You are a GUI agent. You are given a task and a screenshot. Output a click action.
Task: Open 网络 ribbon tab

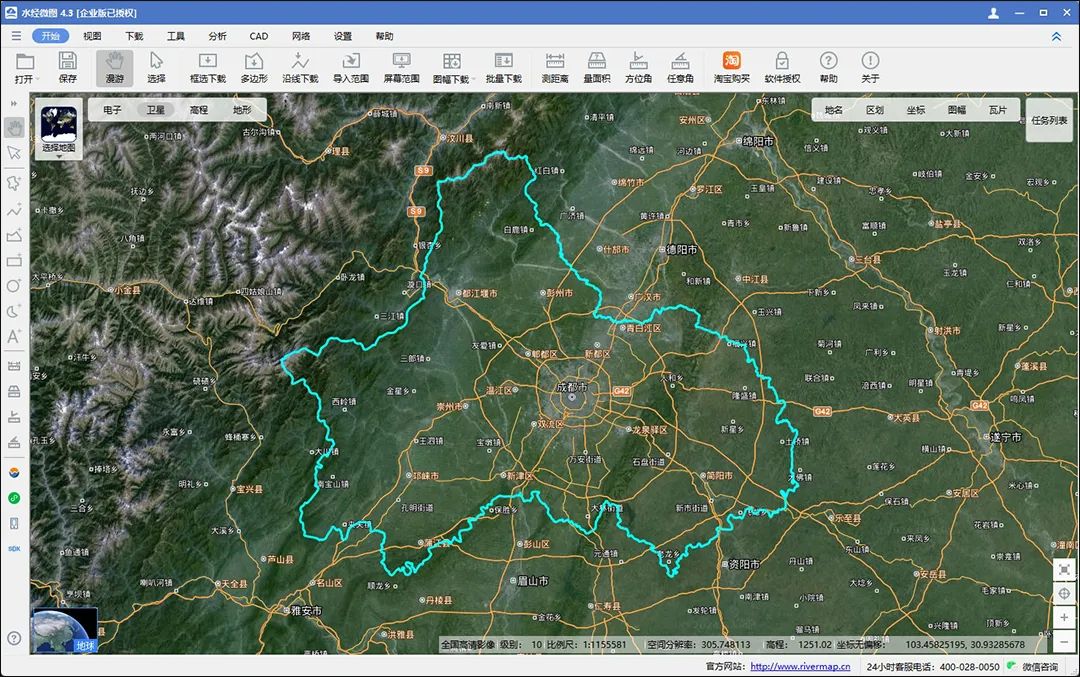tap(301, 36)
